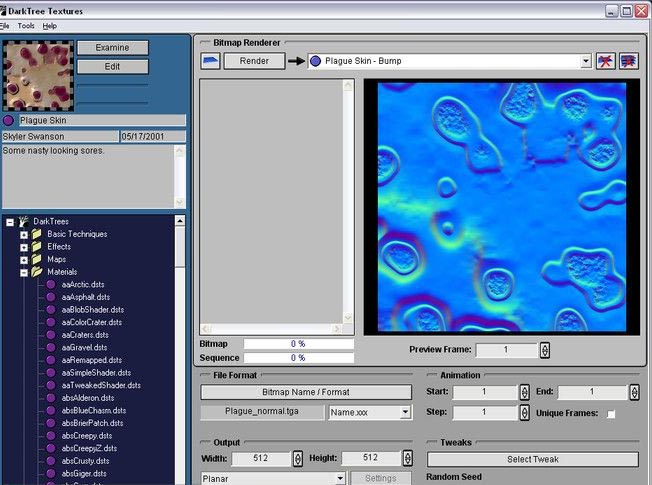Image resolution: width=652 pixels, height=485 pixels.
Task: Click the Maps folder icon
Action: (x=37, y=259)
